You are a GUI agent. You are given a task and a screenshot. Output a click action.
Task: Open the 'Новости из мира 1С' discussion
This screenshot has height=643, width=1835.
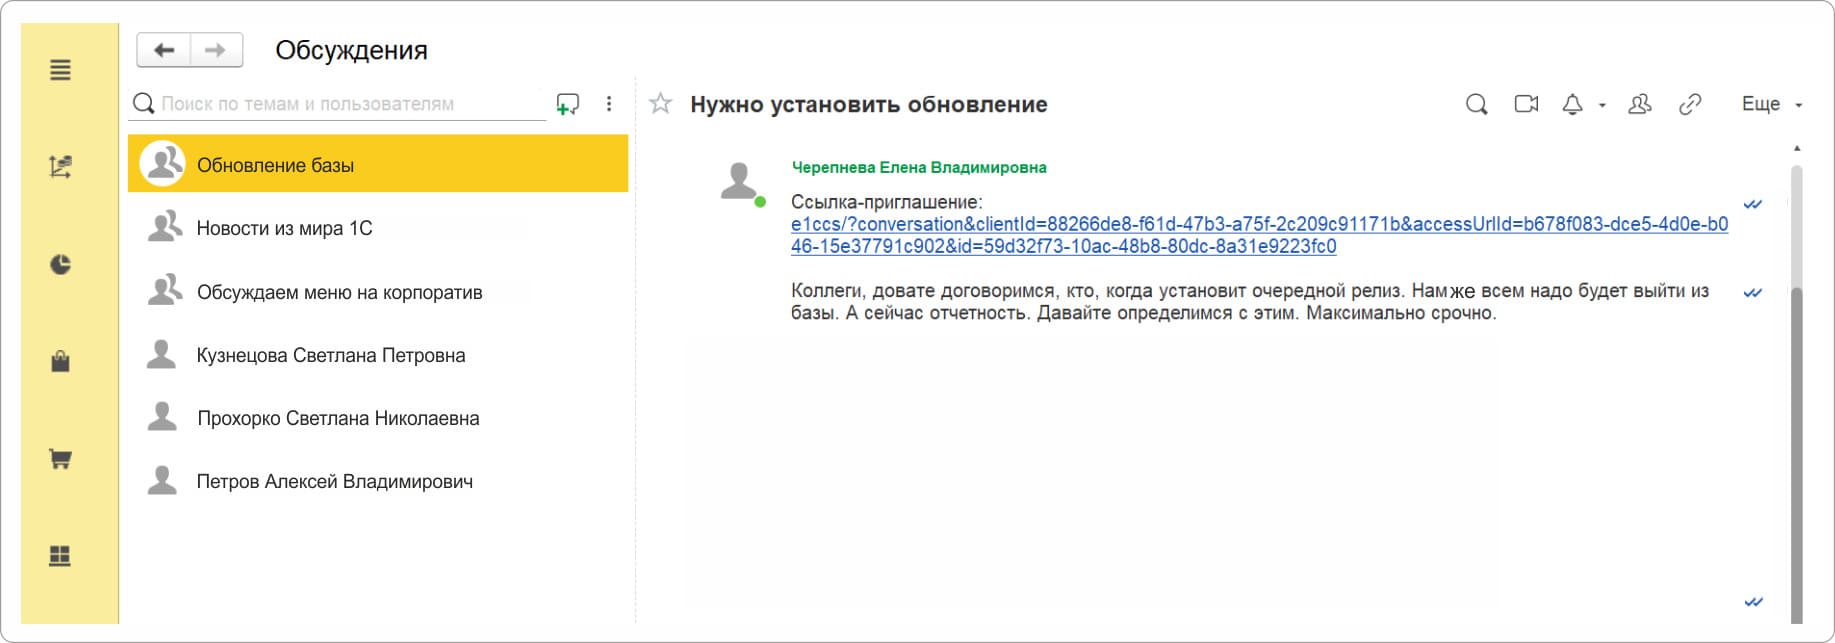click(x=378, y=228)
